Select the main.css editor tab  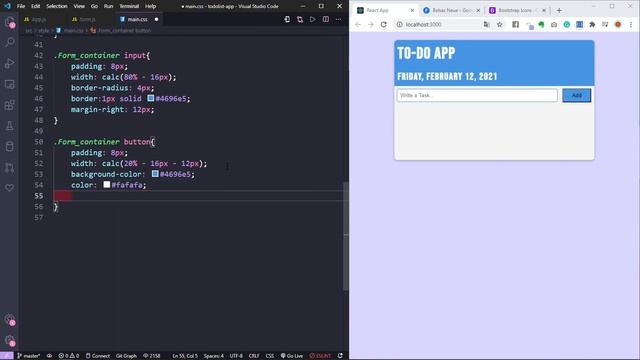tap(138, 19)
